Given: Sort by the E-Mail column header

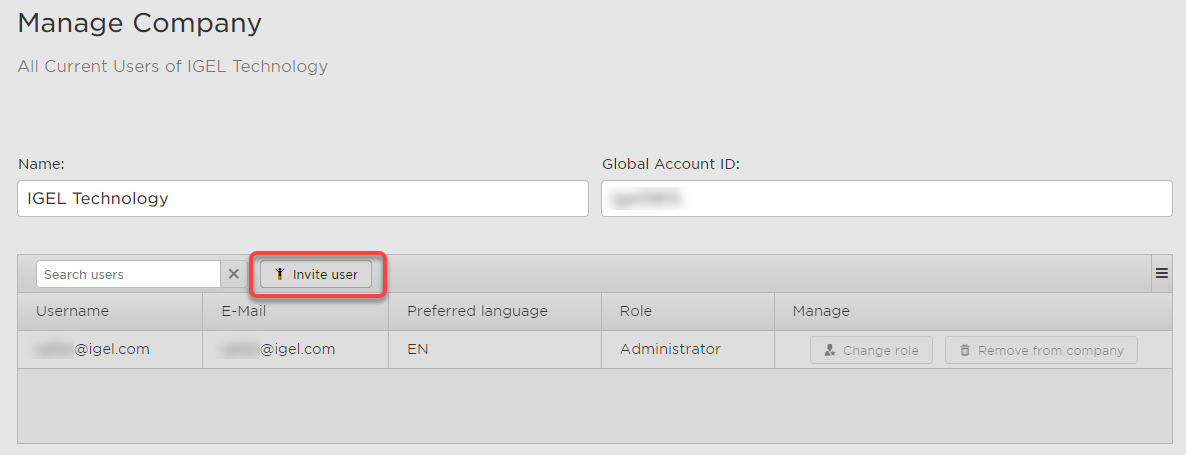Looking at the screenshot, I should [244, 311].
